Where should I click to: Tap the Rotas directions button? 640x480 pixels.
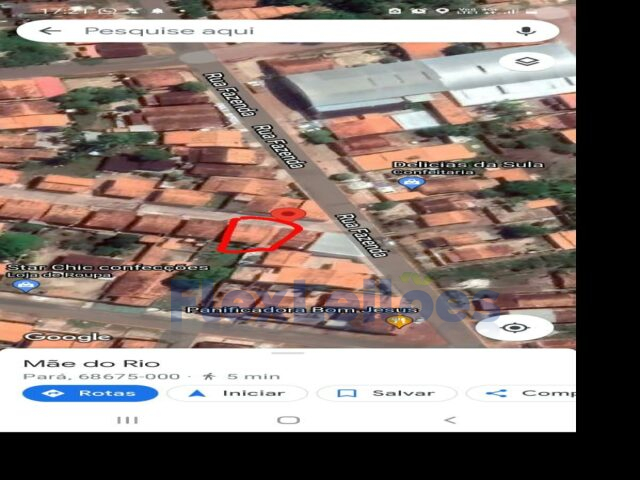90,393
